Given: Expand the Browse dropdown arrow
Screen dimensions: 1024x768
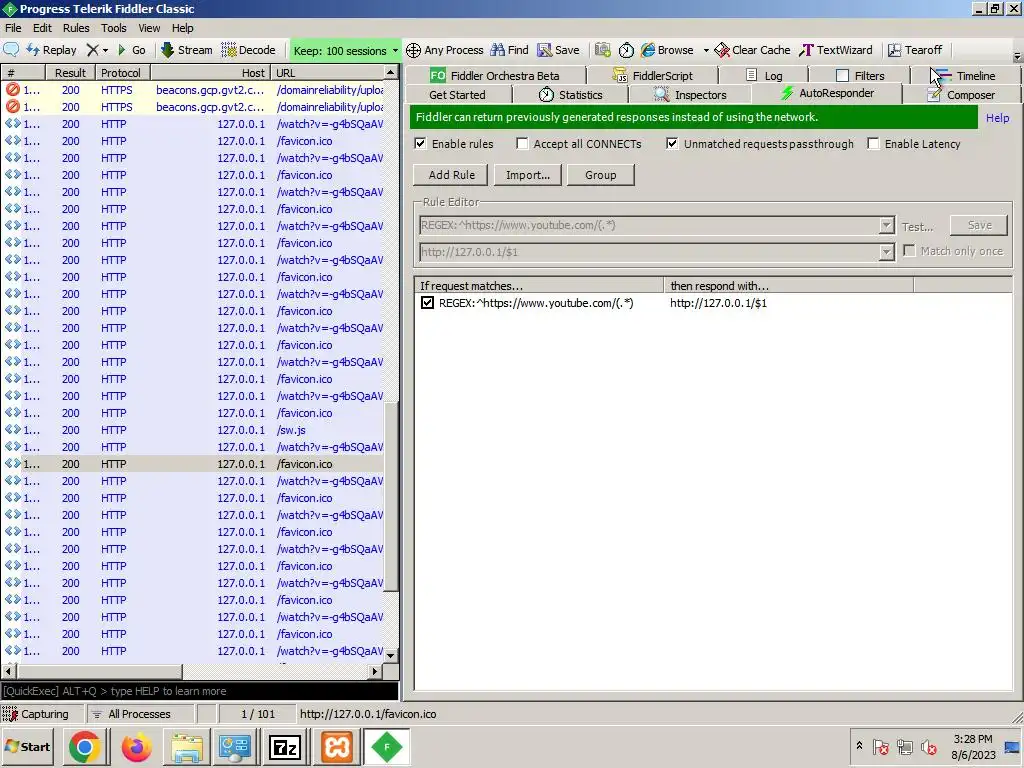Looking at the screenshot, I should tap(706, 50).
